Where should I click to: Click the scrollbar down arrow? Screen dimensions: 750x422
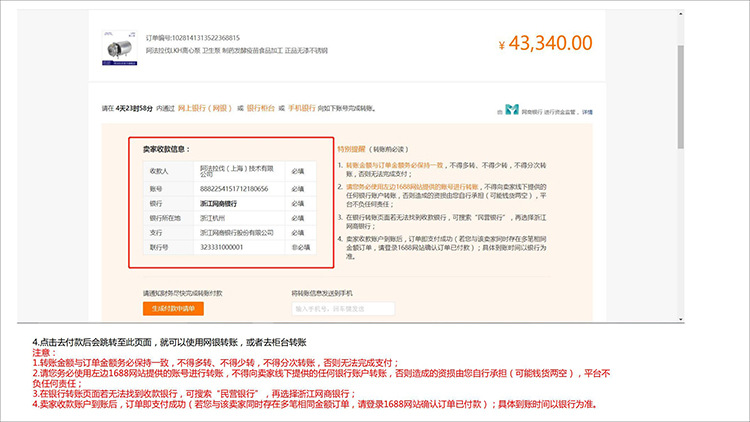tap(680, 319)
